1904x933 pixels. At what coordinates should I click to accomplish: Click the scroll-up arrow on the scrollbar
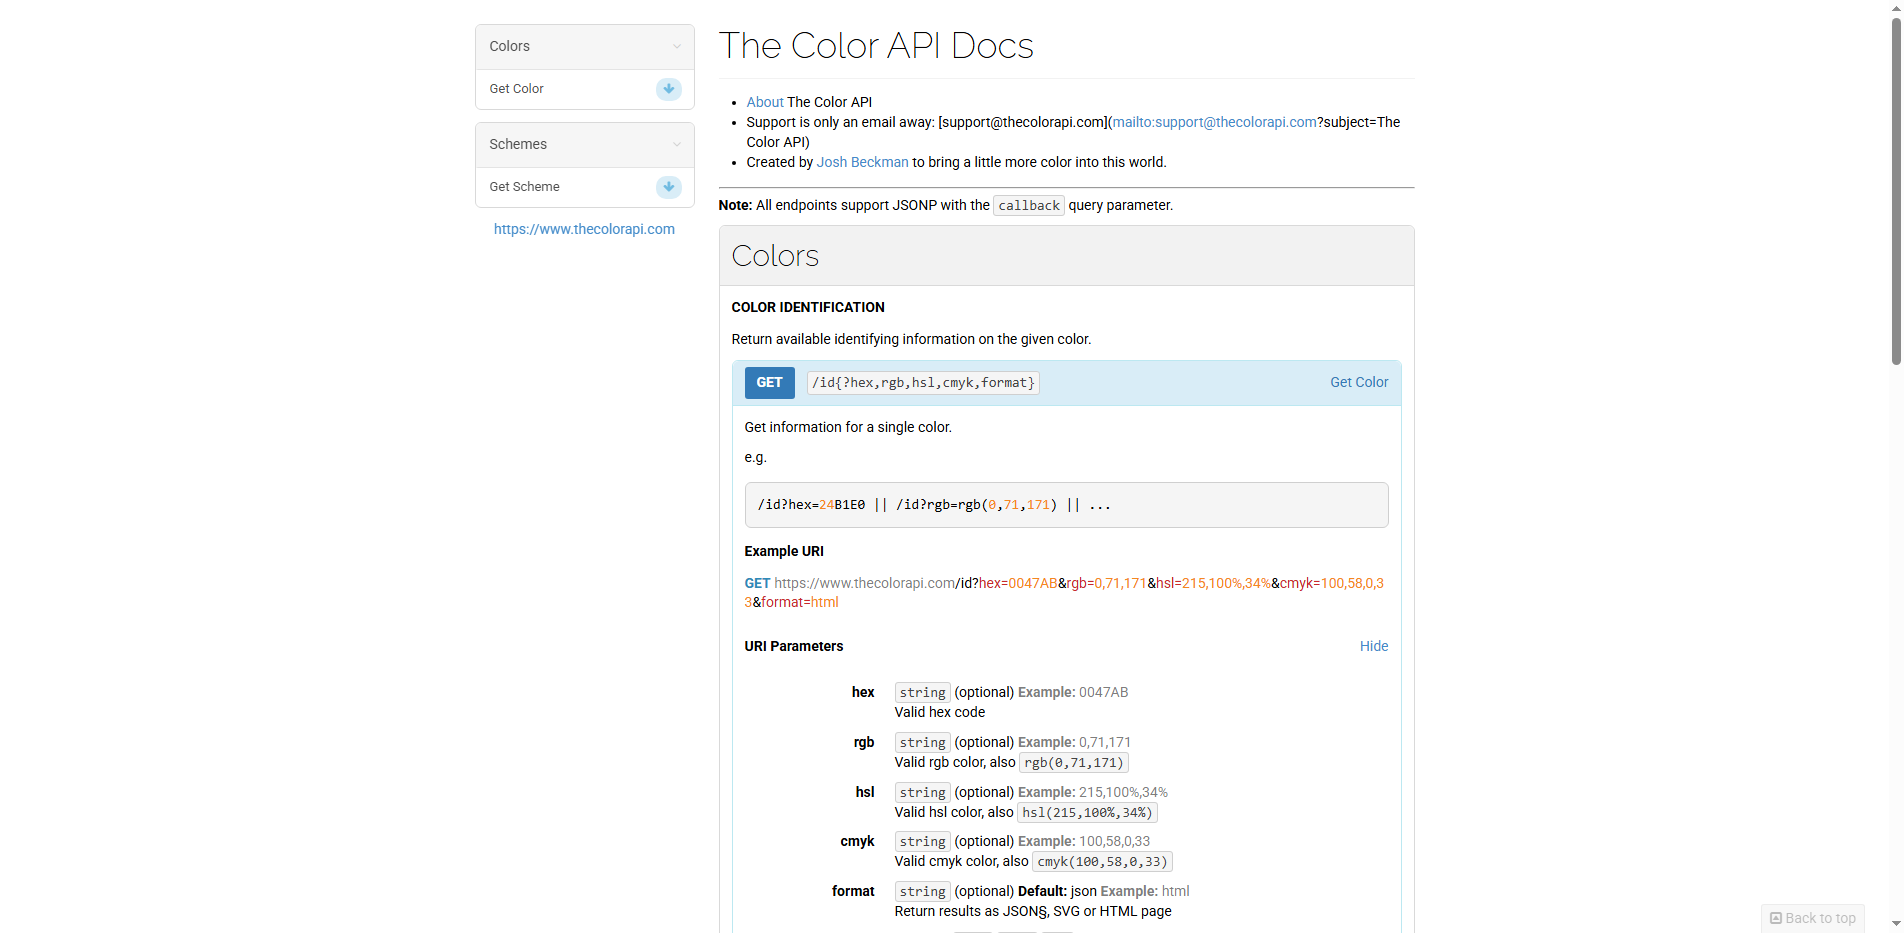pyautogui.click(x=1895, y=8)
